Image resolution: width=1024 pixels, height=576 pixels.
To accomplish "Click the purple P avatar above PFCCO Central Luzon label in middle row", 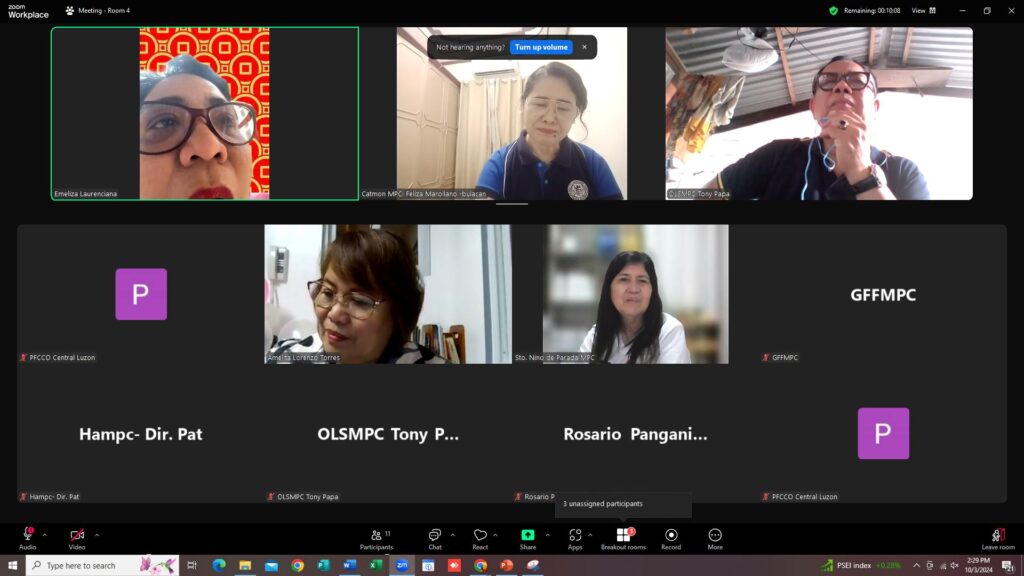I will pyautogui.click(x=141, y=294).
